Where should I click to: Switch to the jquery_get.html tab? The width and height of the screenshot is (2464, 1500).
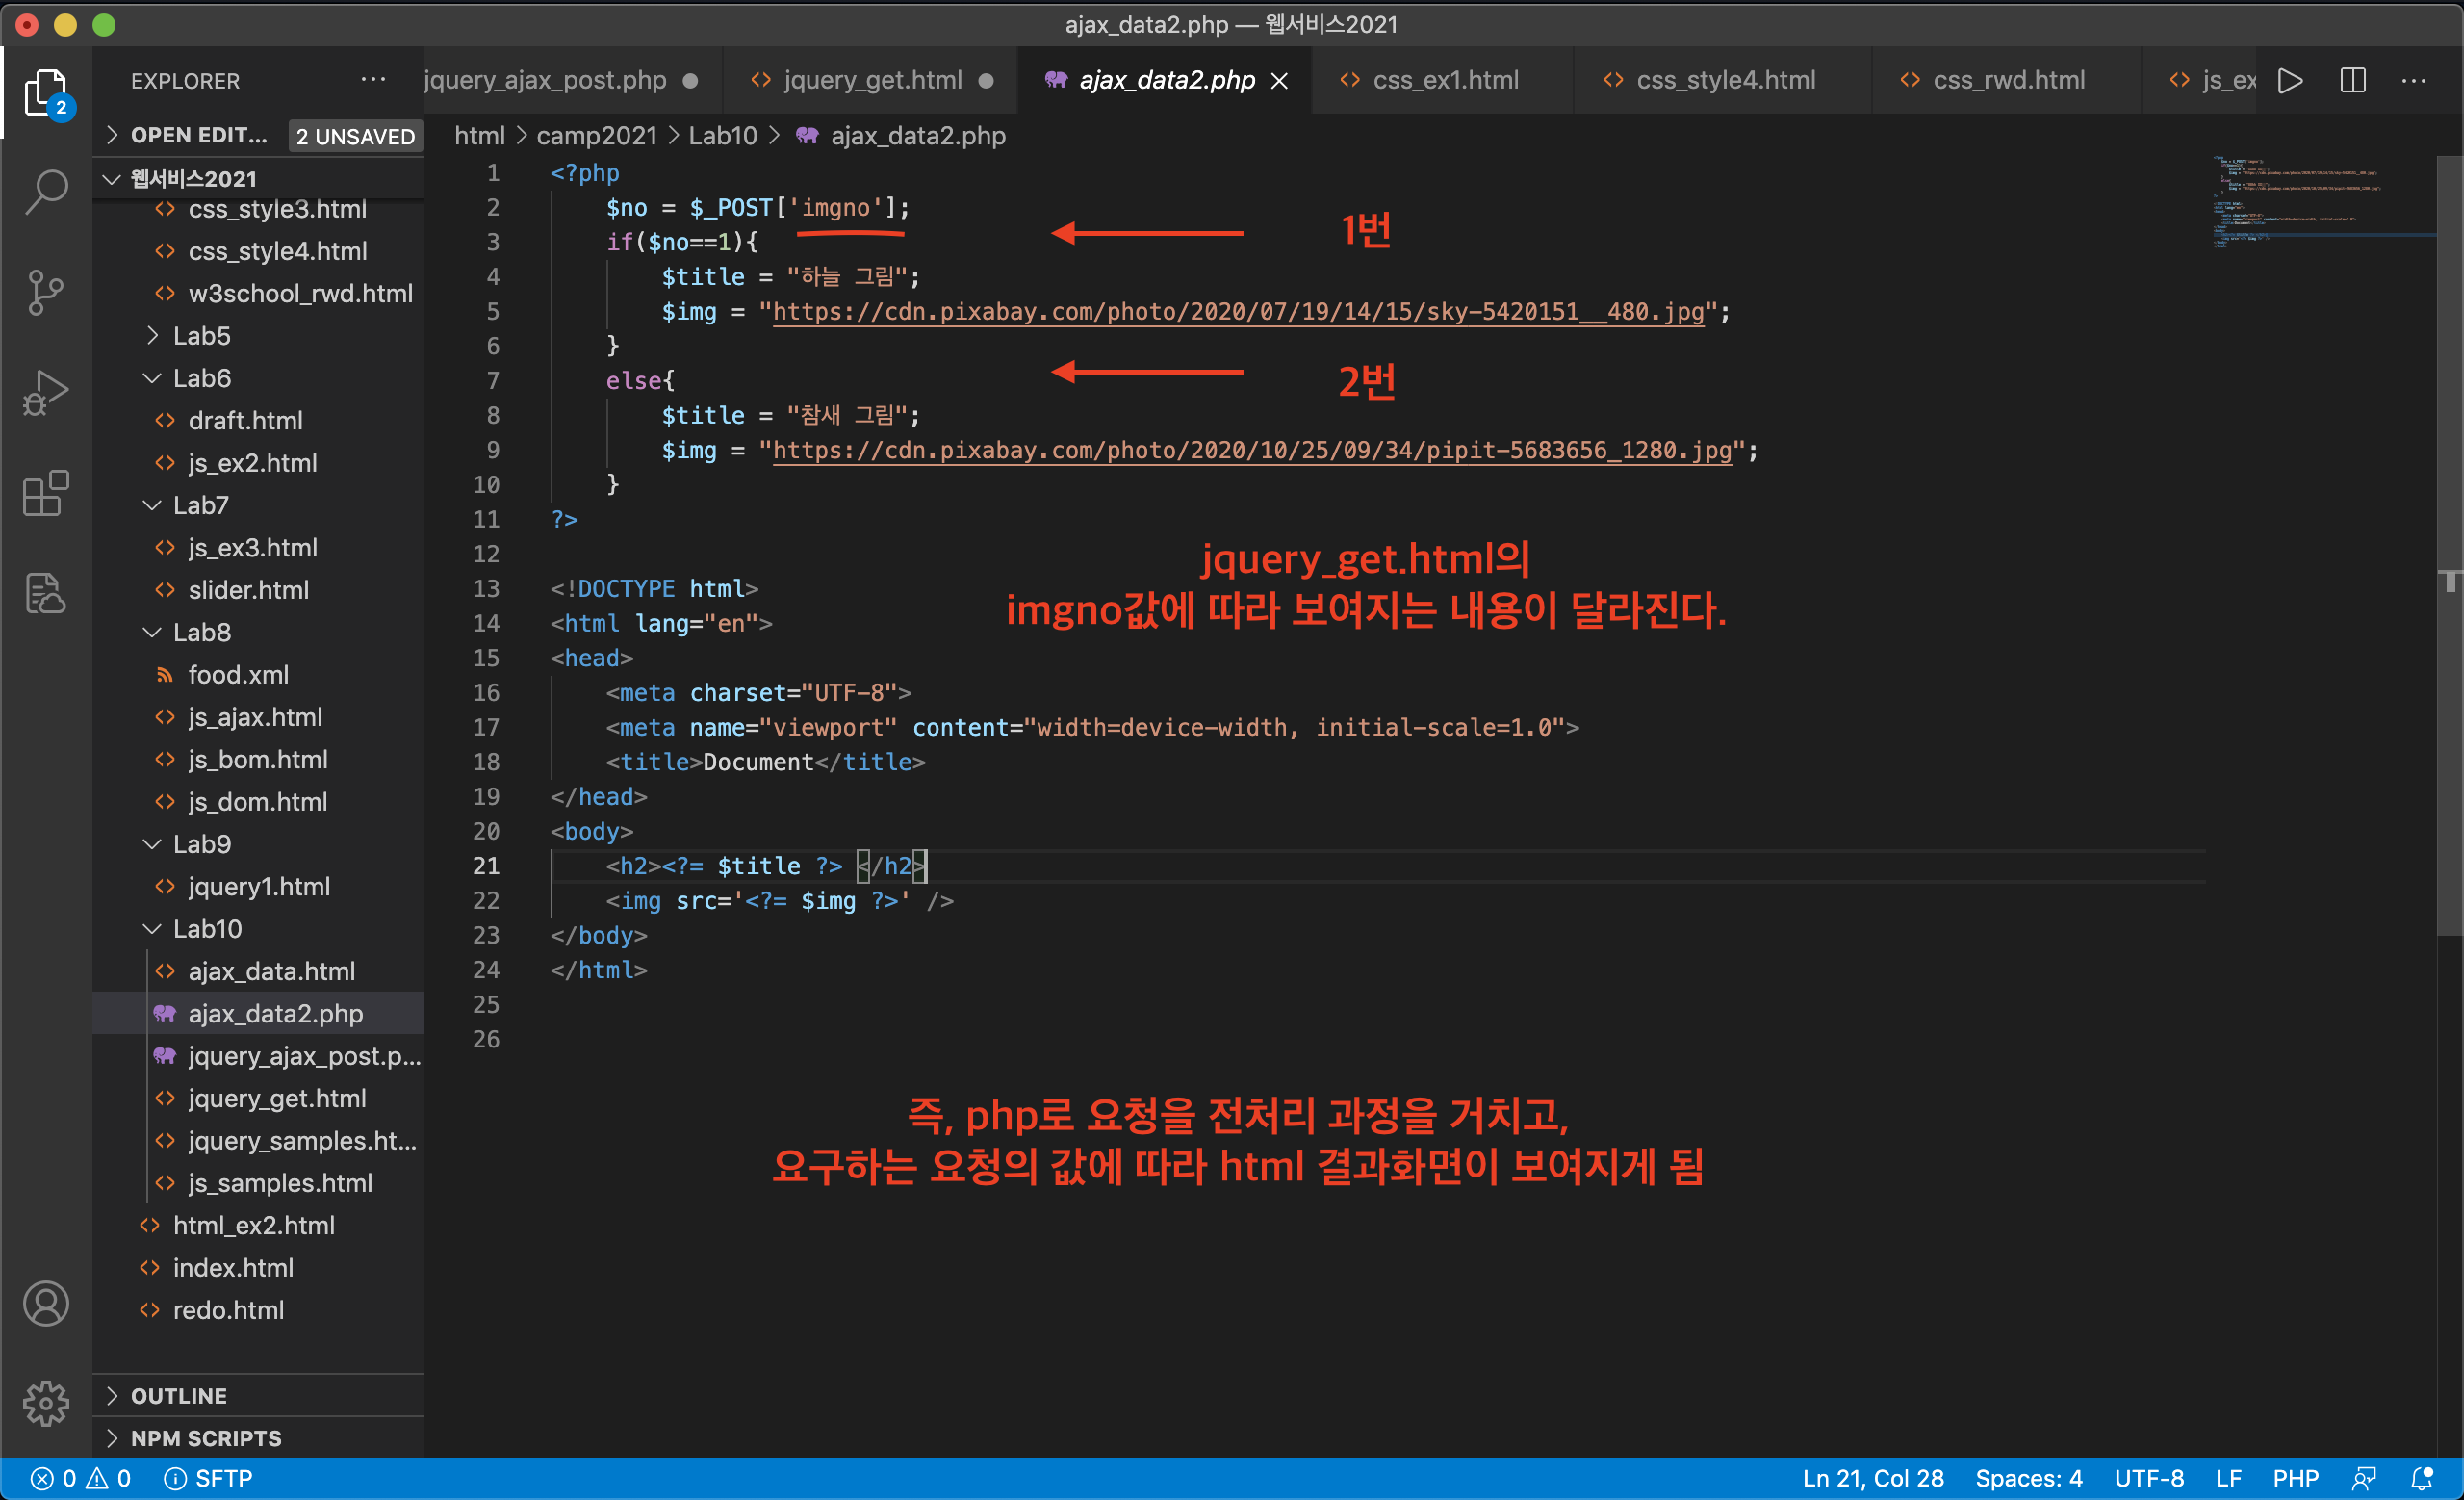pyautogui.click(x=871, y=80)
